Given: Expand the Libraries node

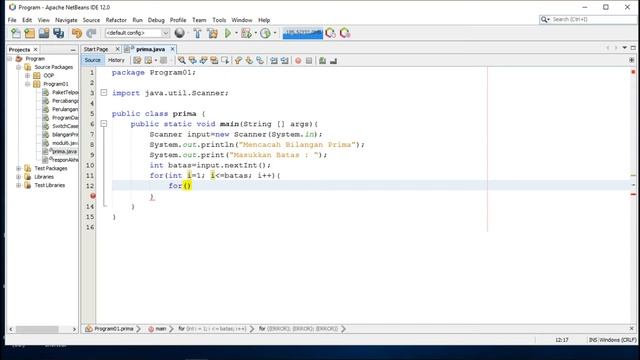Looking at the screenshot, I should (19, 177).
